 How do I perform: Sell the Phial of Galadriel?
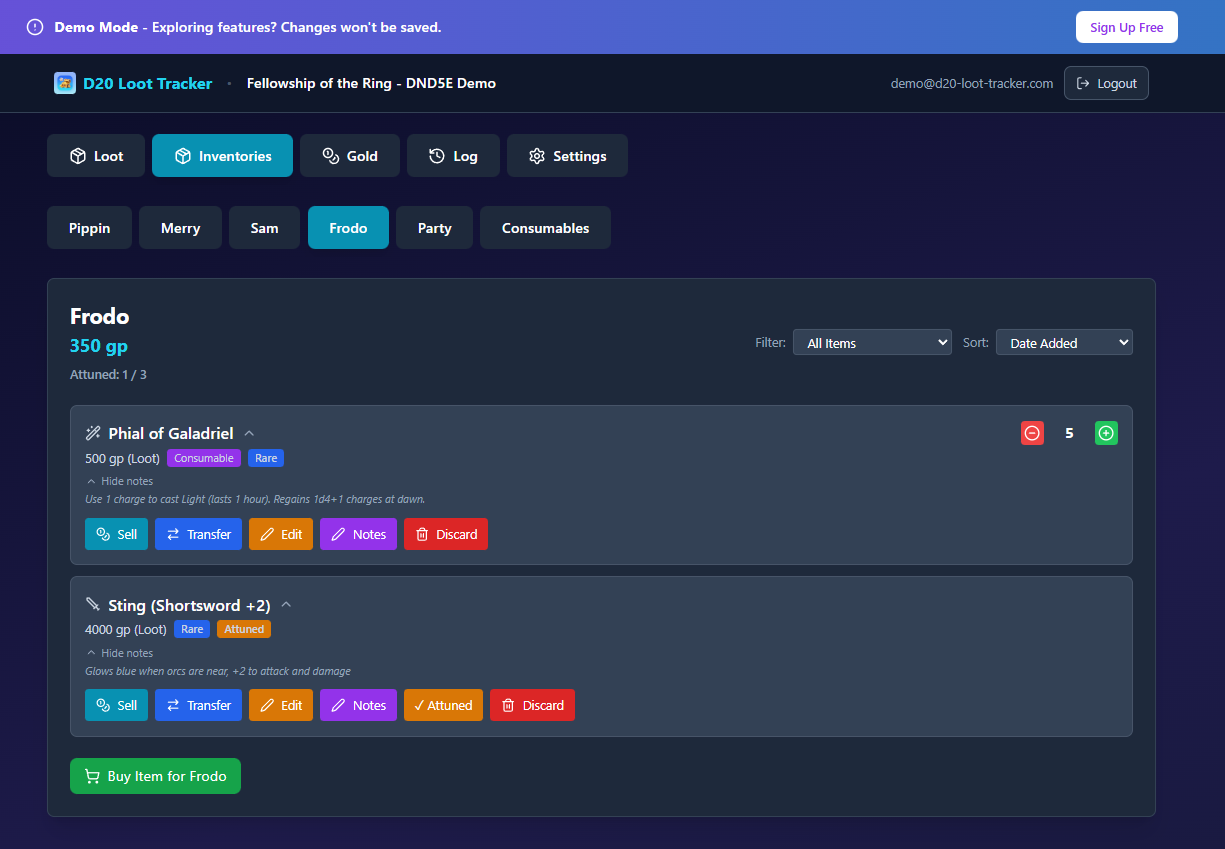pyautogui.click(x=116, y=534)
